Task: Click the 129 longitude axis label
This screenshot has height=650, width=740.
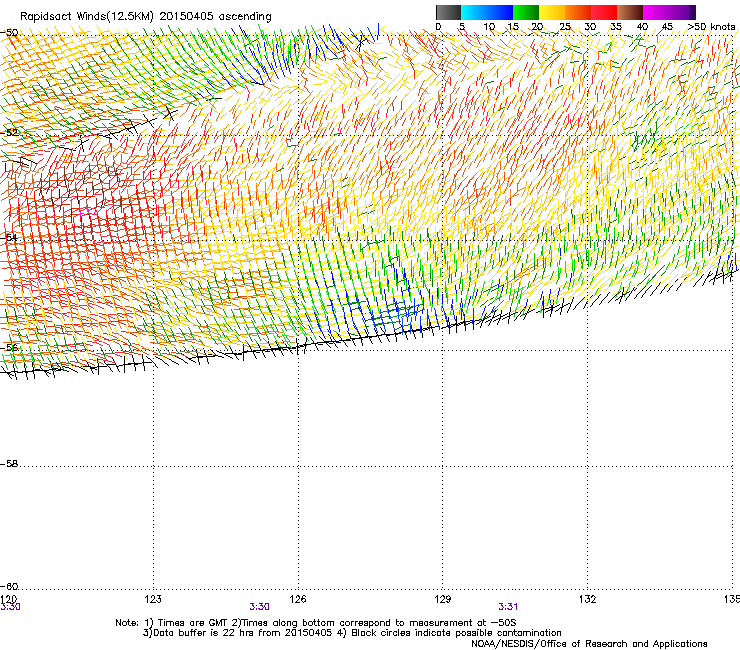Action: coord(443,599)
